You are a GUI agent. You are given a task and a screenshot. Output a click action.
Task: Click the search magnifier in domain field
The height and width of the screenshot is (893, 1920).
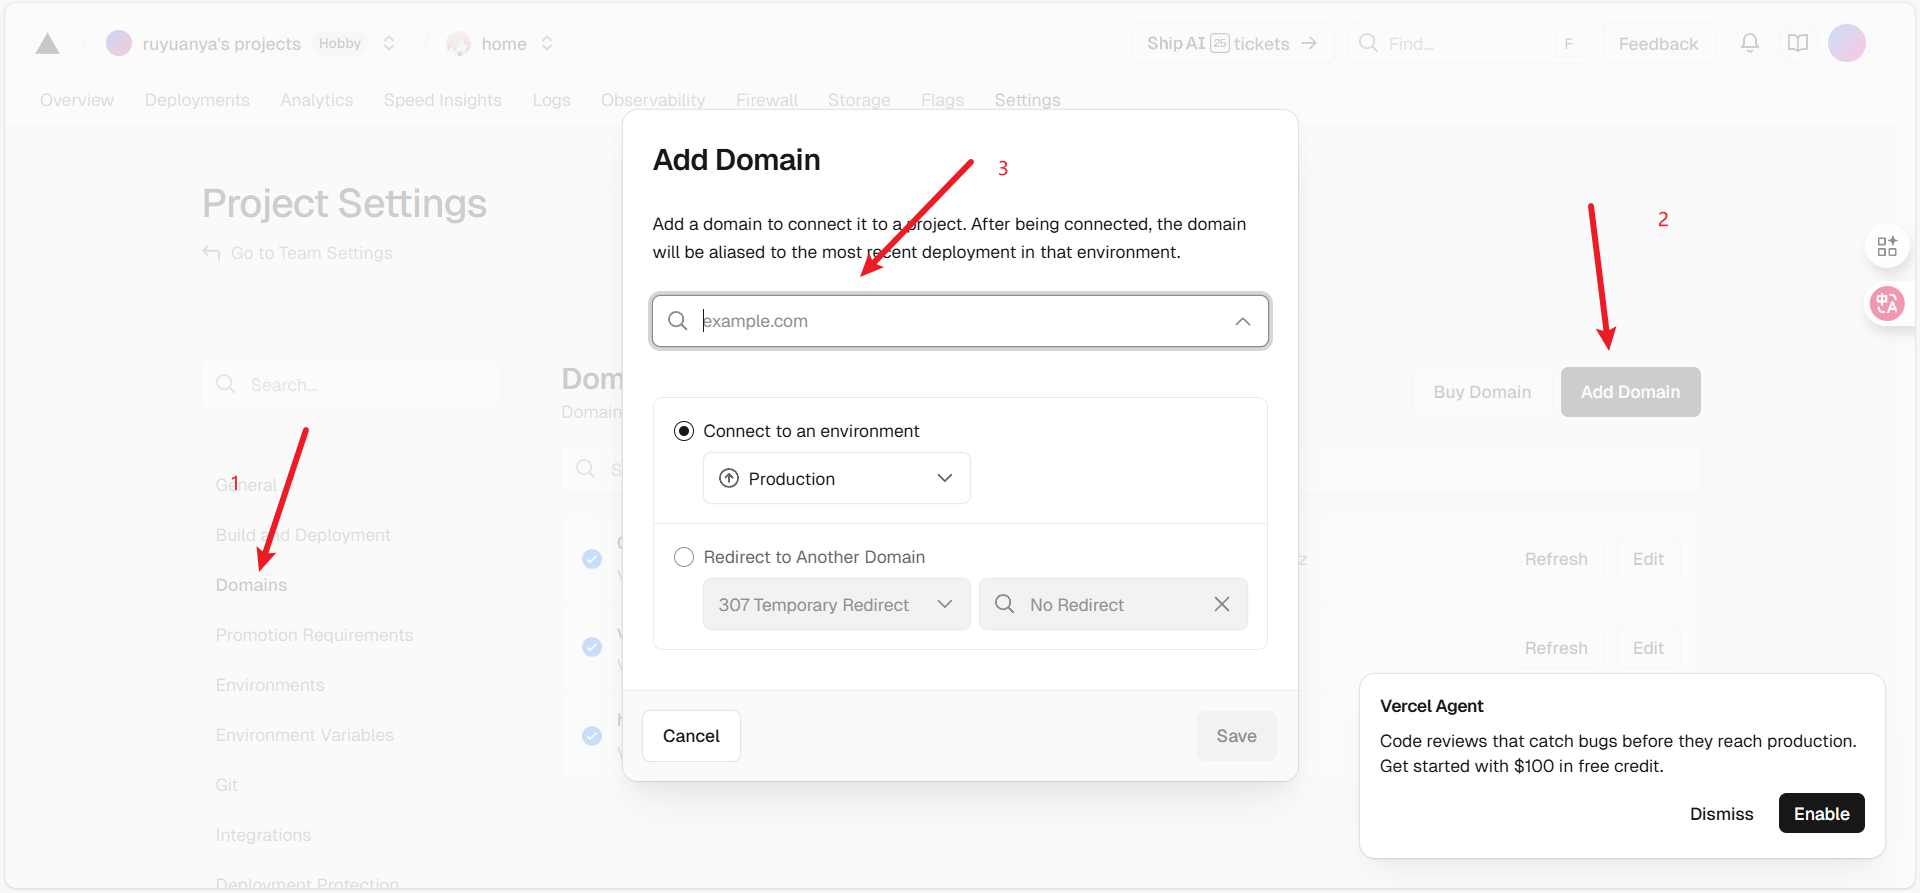[677, 321]
